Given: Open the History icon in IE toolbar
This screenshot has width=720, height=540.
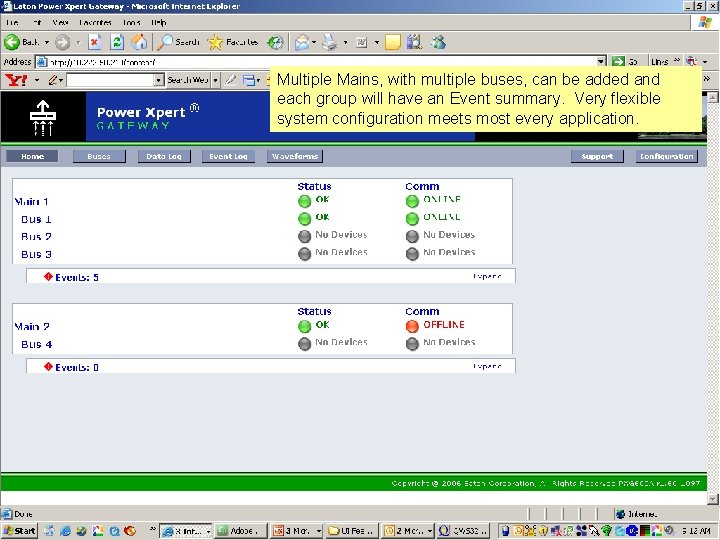Looking at the screenshot, I should click(x=275, y=42).
